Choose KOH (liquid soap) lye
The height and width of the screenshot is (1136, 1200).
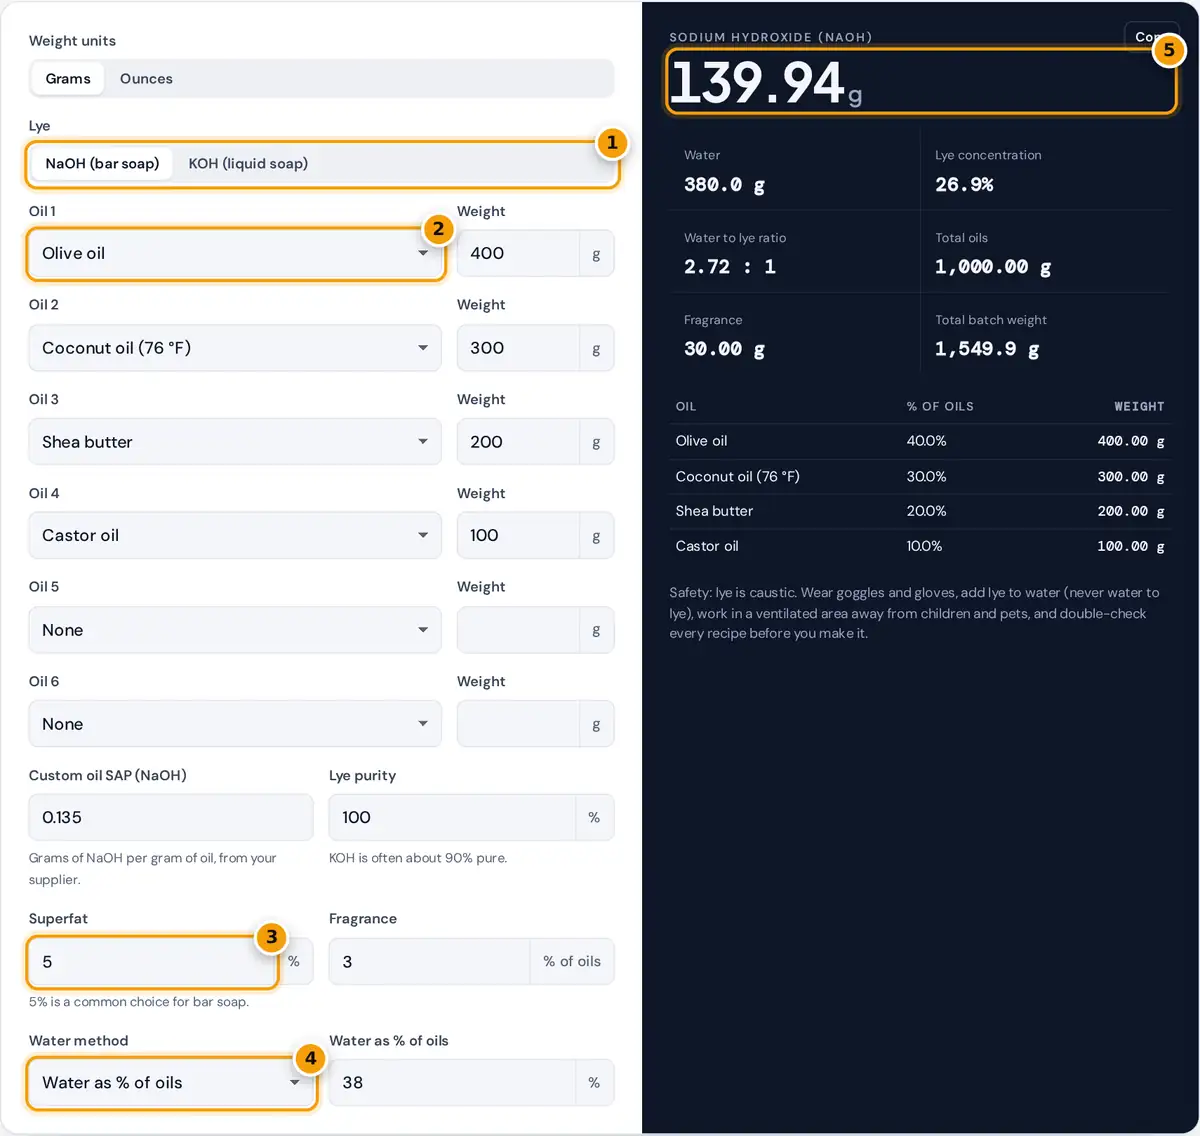(x=248, y=164)
